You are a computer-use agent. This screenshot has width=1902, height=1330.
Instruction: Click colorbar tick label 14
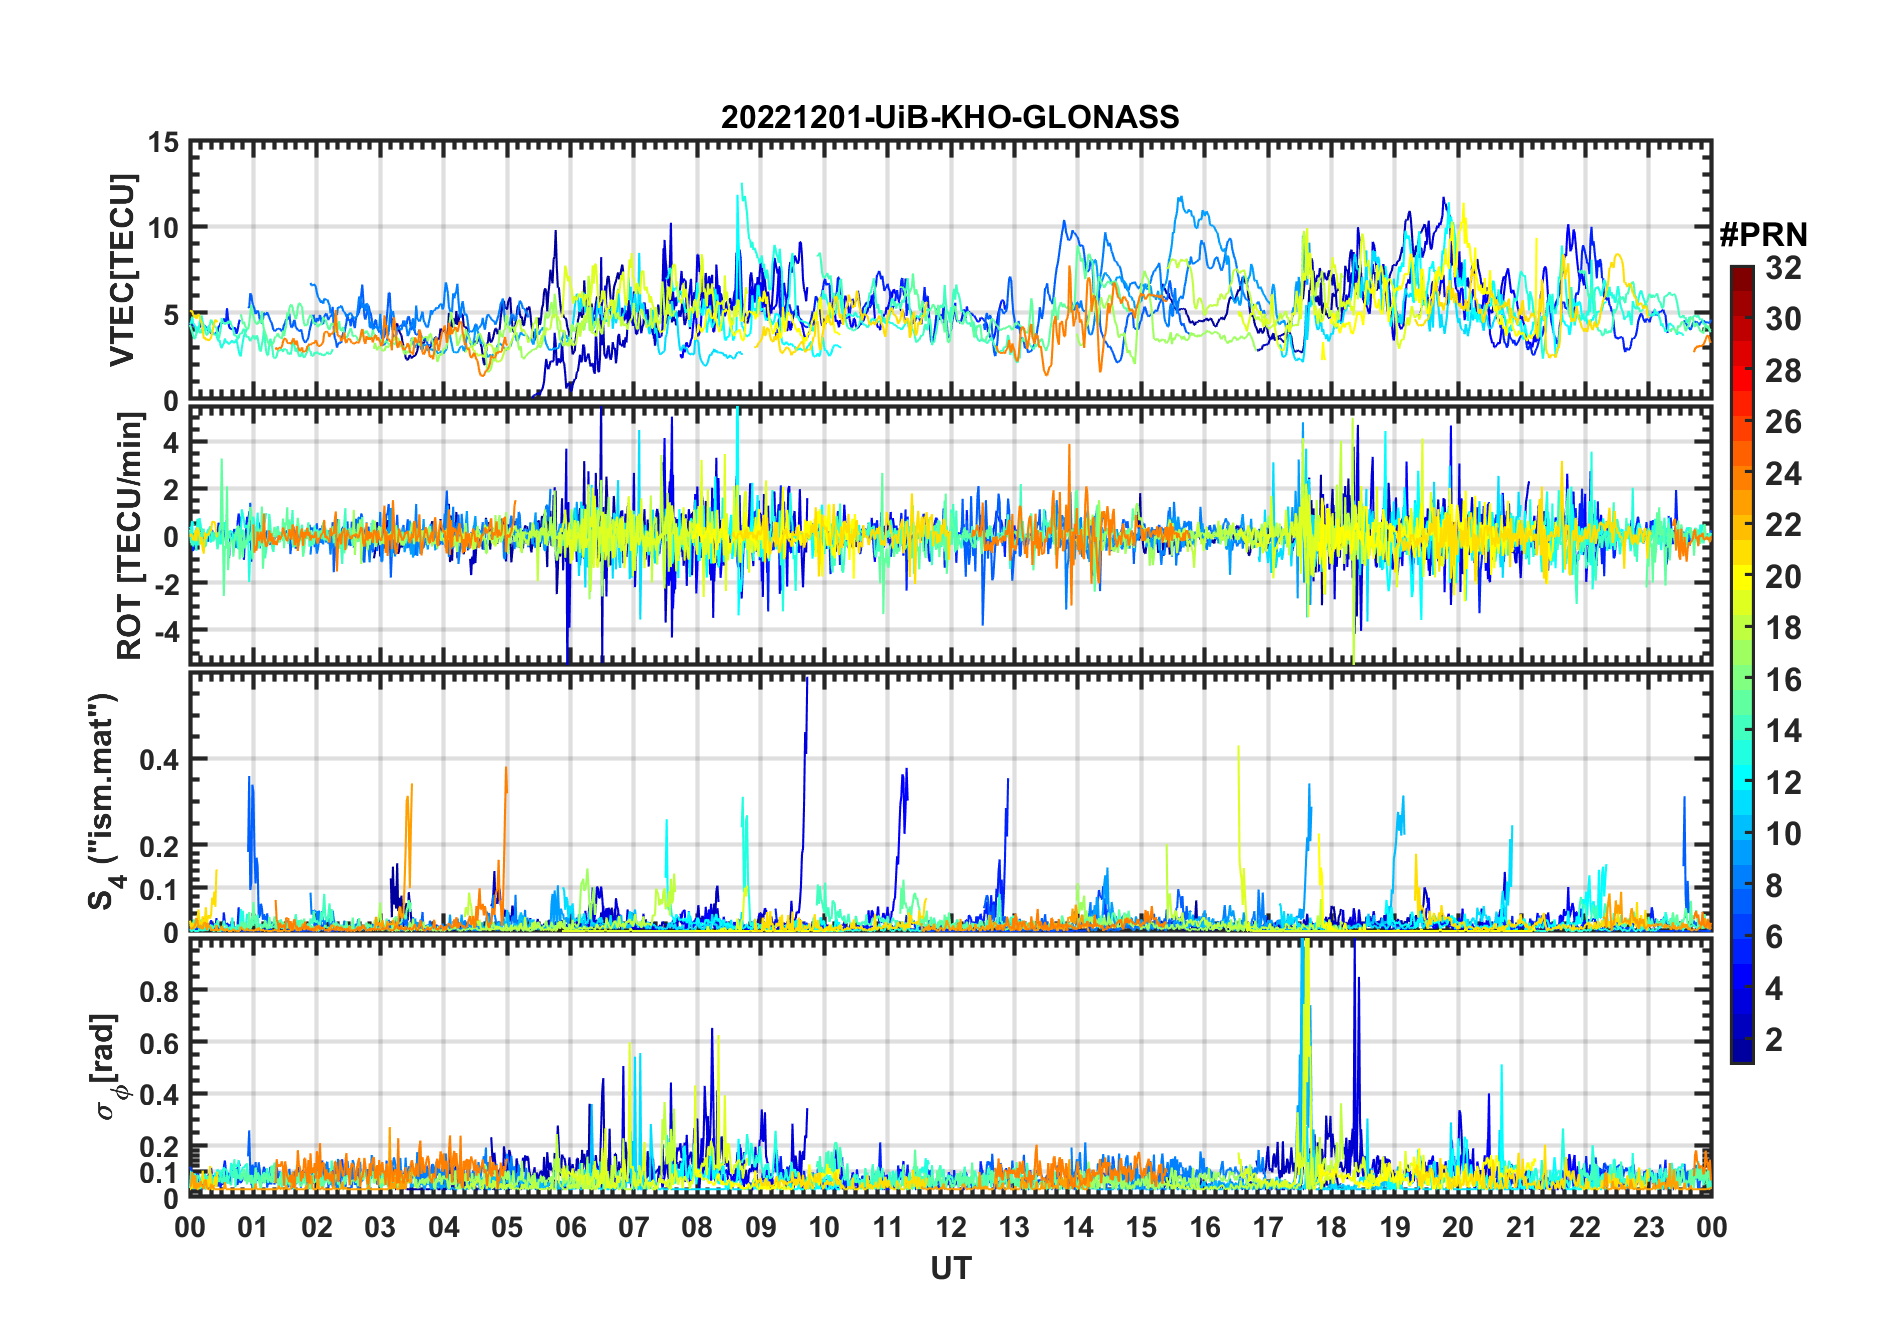tap(1783, 731)
